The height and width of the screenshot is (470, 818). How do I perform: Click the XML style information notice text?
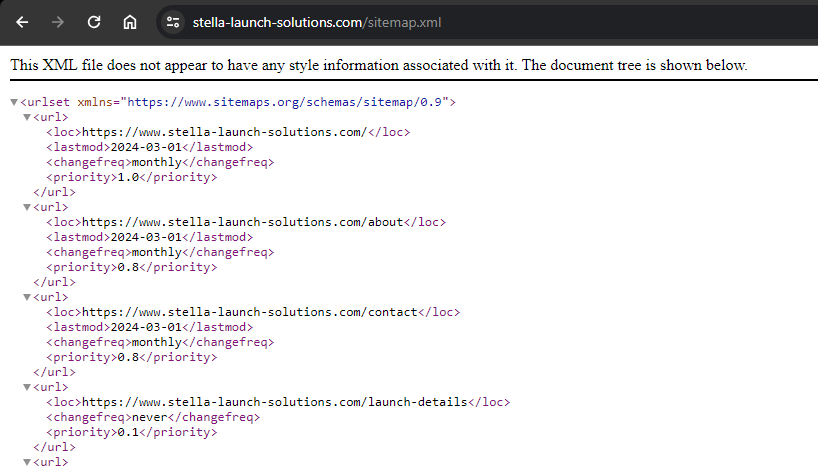[378, 65]
